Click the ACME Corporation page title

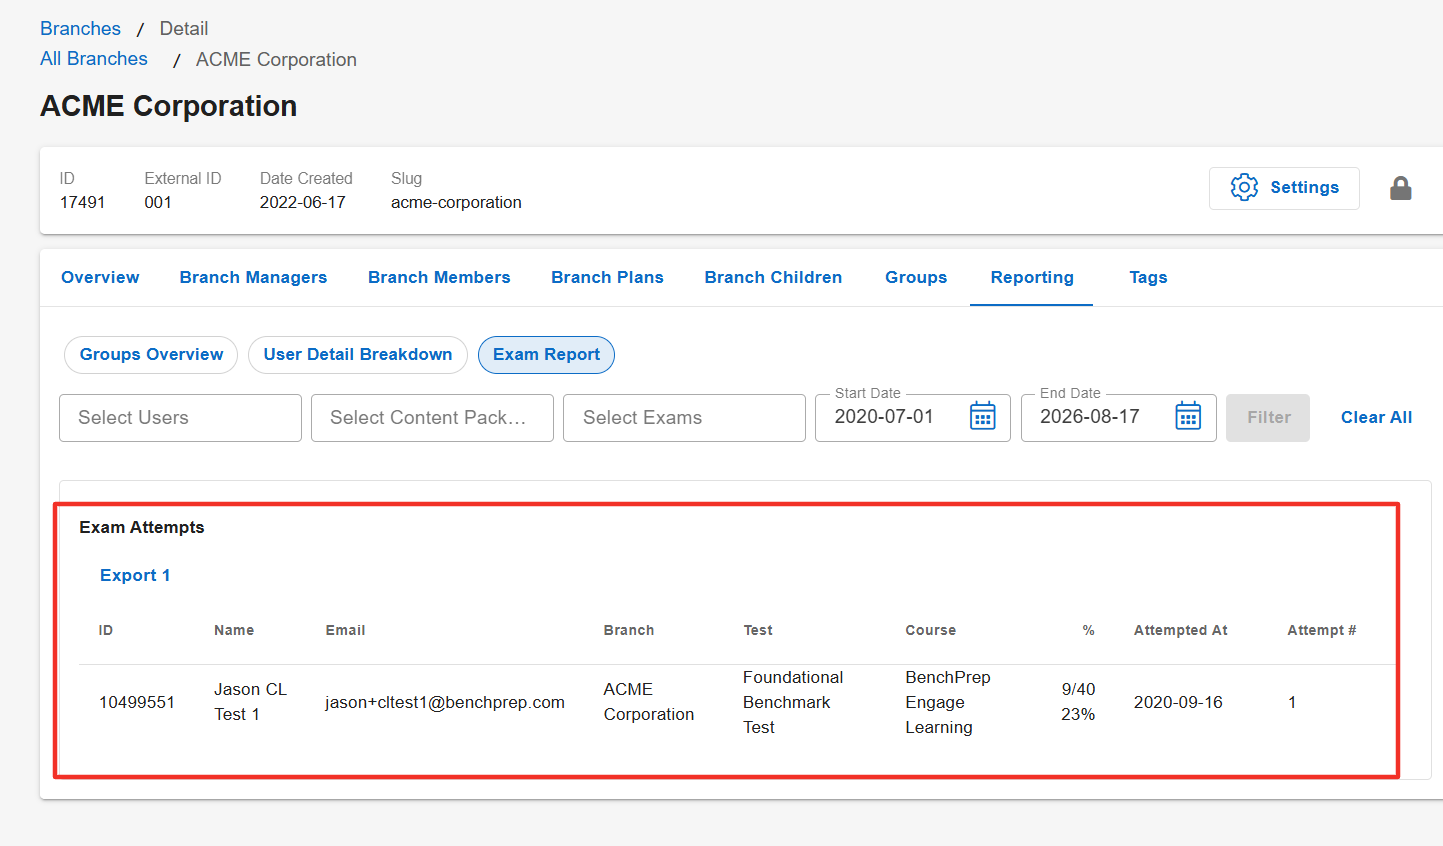(x=169, y=106)
